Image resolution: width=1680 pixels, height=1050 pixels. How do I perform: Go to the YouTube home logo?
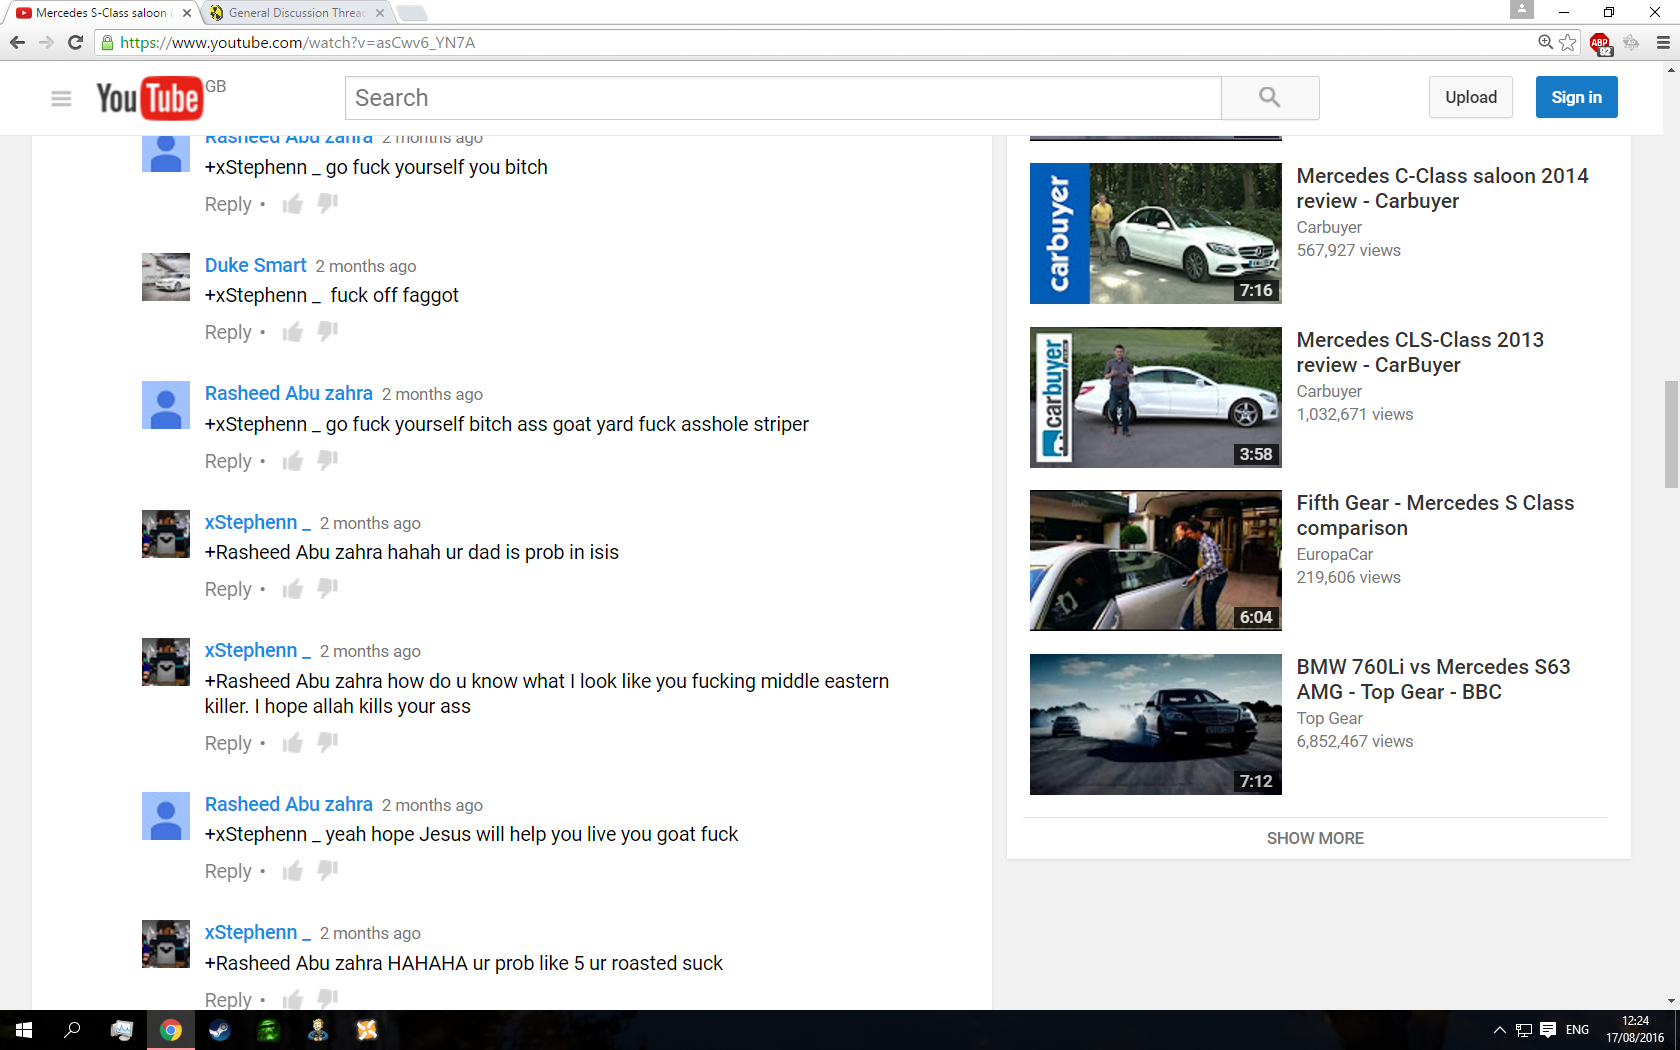[x=150, y=98]
